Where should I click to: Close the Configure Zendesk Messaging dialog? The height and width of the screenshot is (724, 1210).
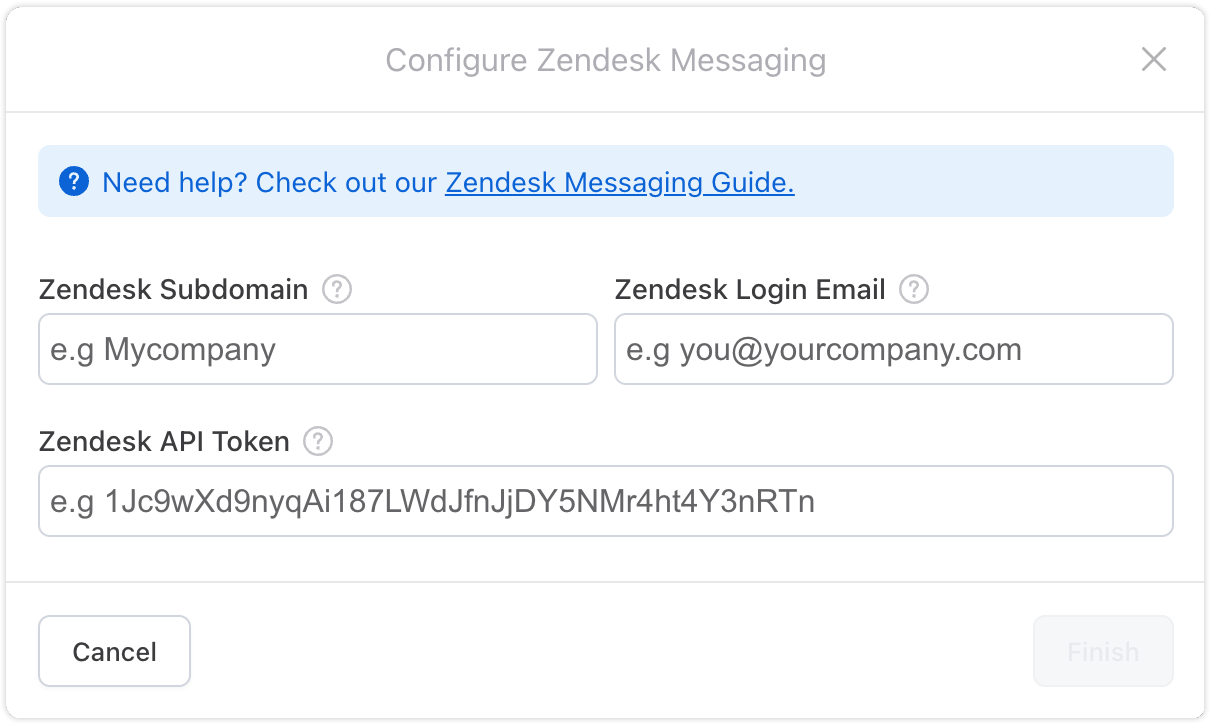1154,60
